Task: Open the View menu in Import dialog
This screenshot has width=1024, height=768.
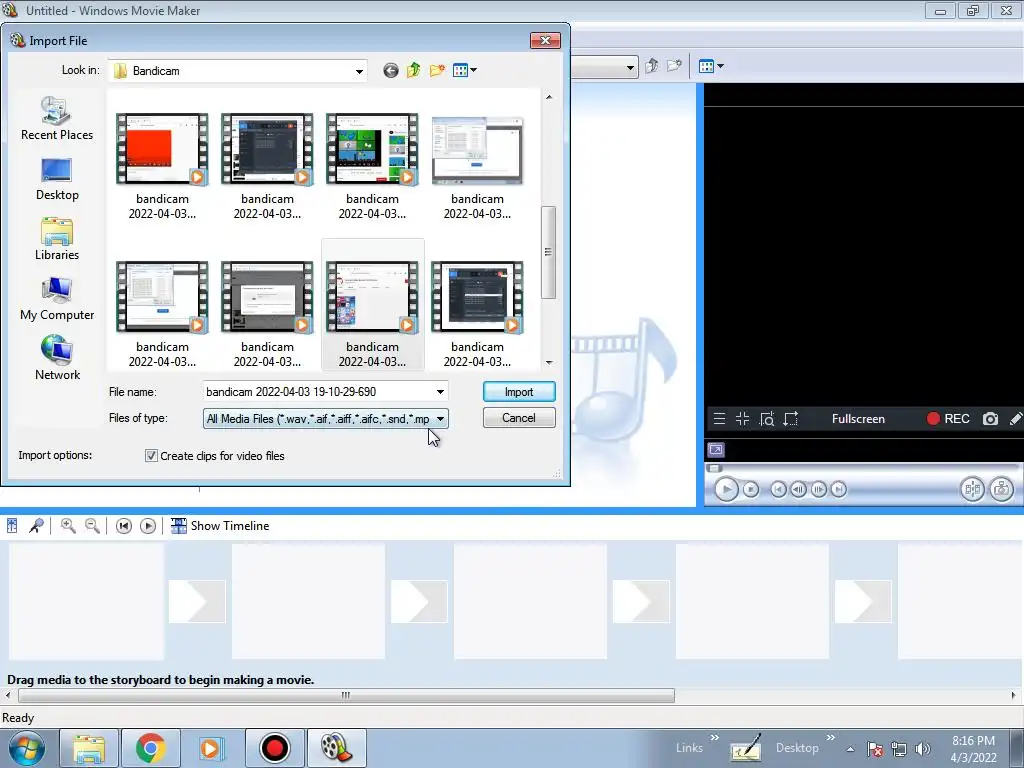Action: click(464, 70)
